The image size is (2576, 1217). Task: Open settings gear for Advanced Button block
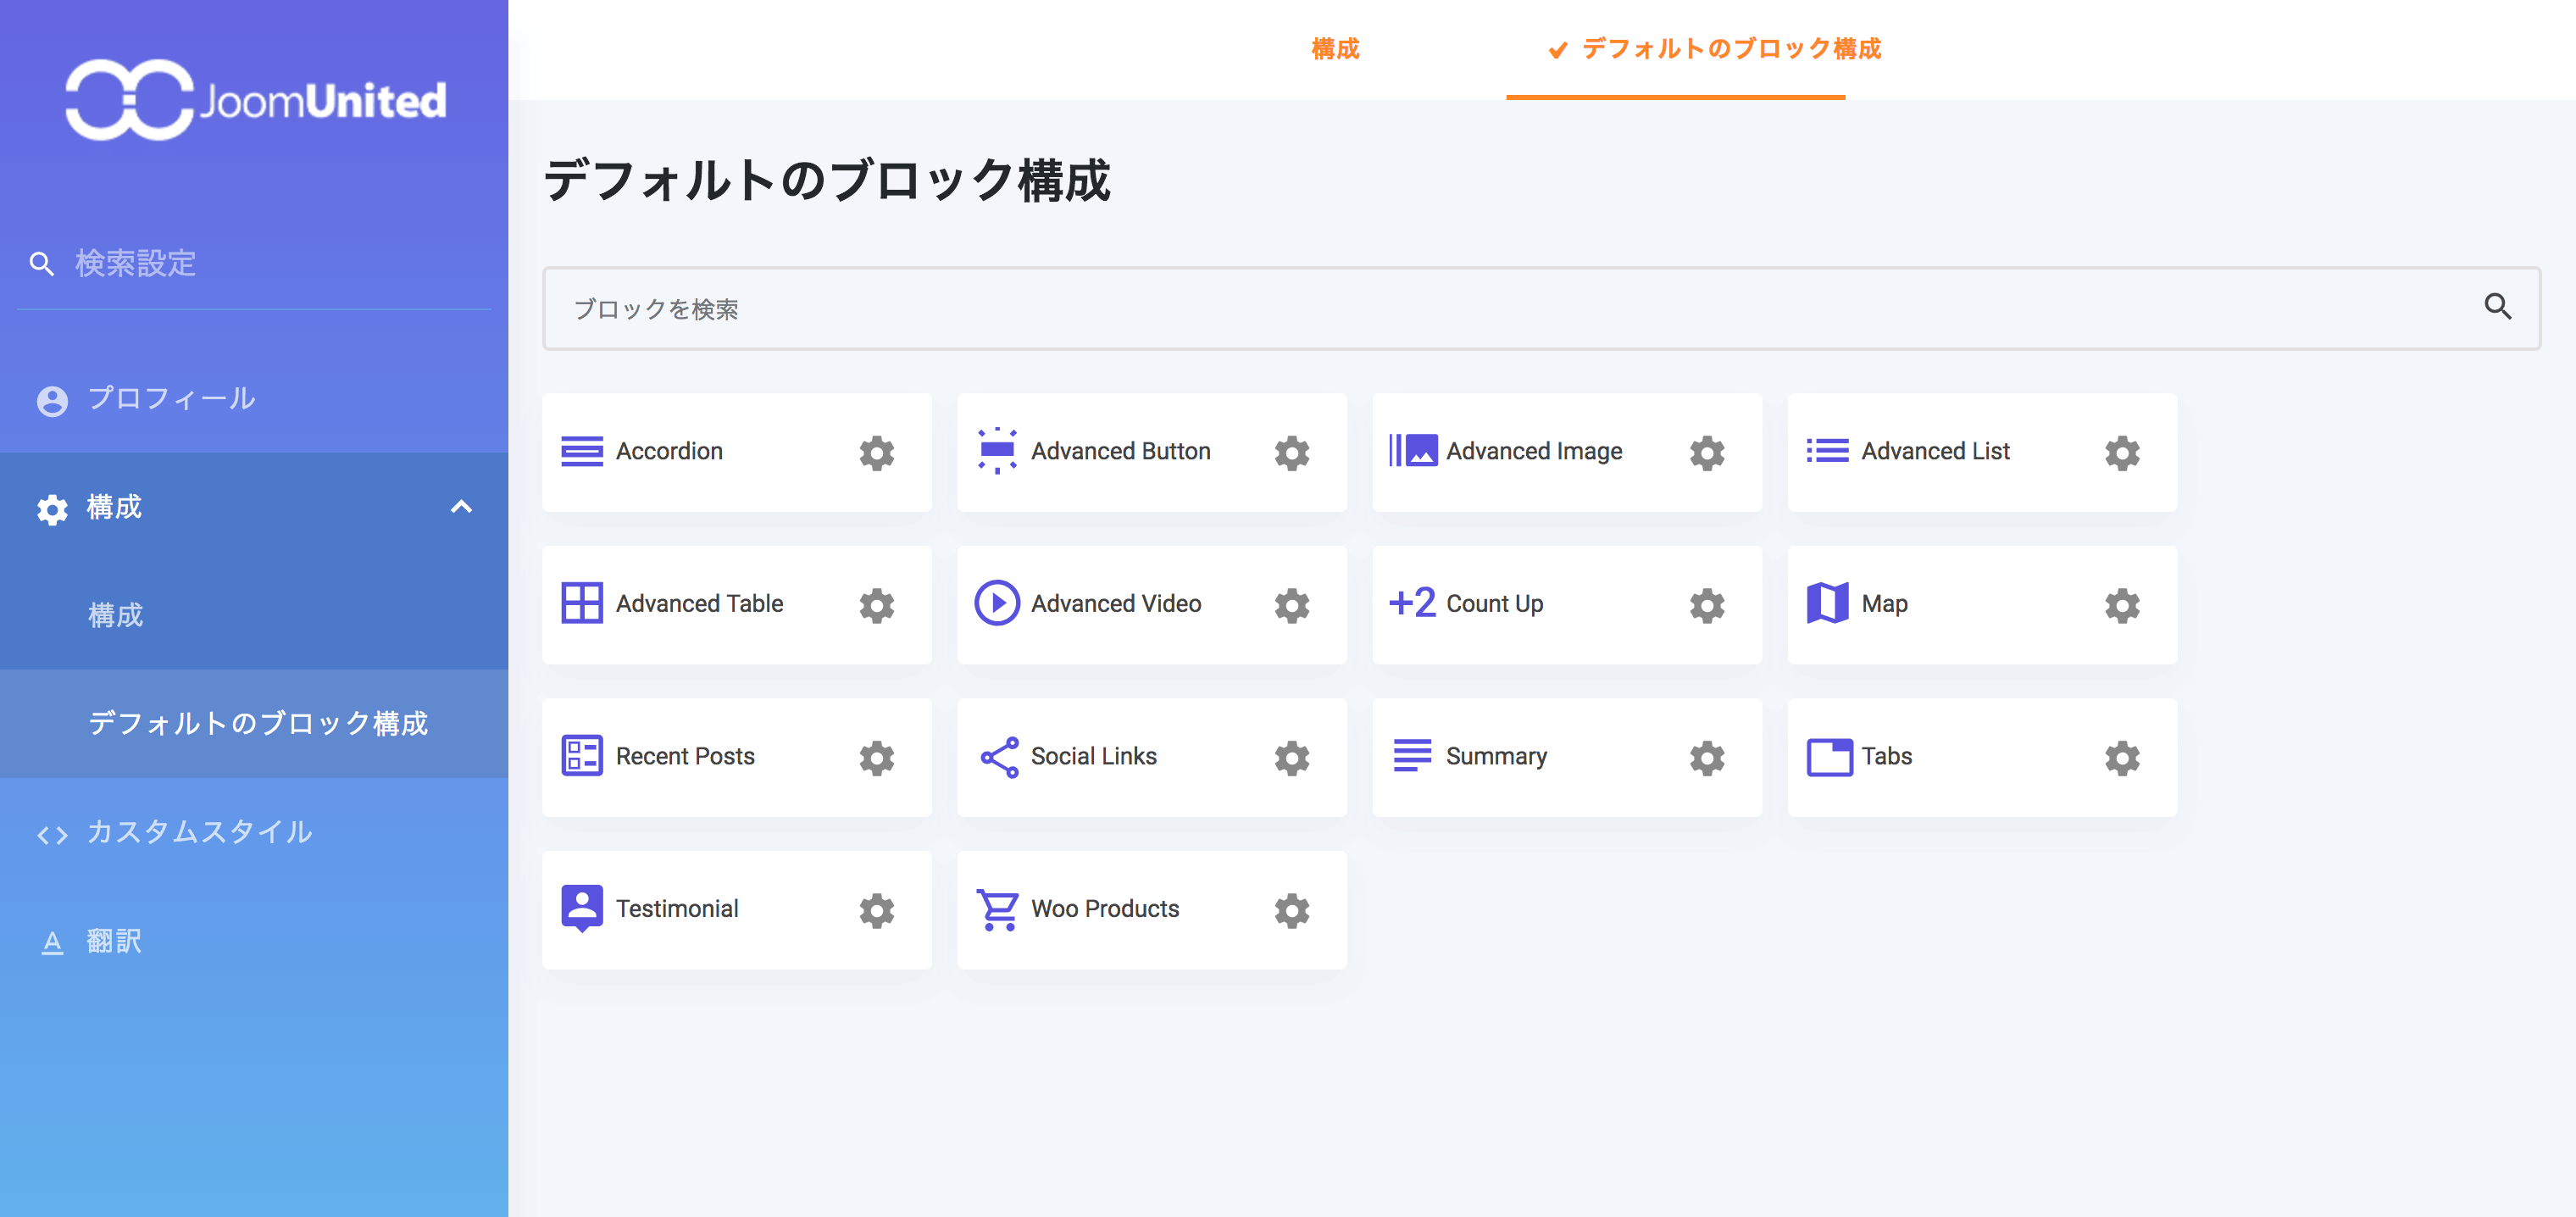1292,453
